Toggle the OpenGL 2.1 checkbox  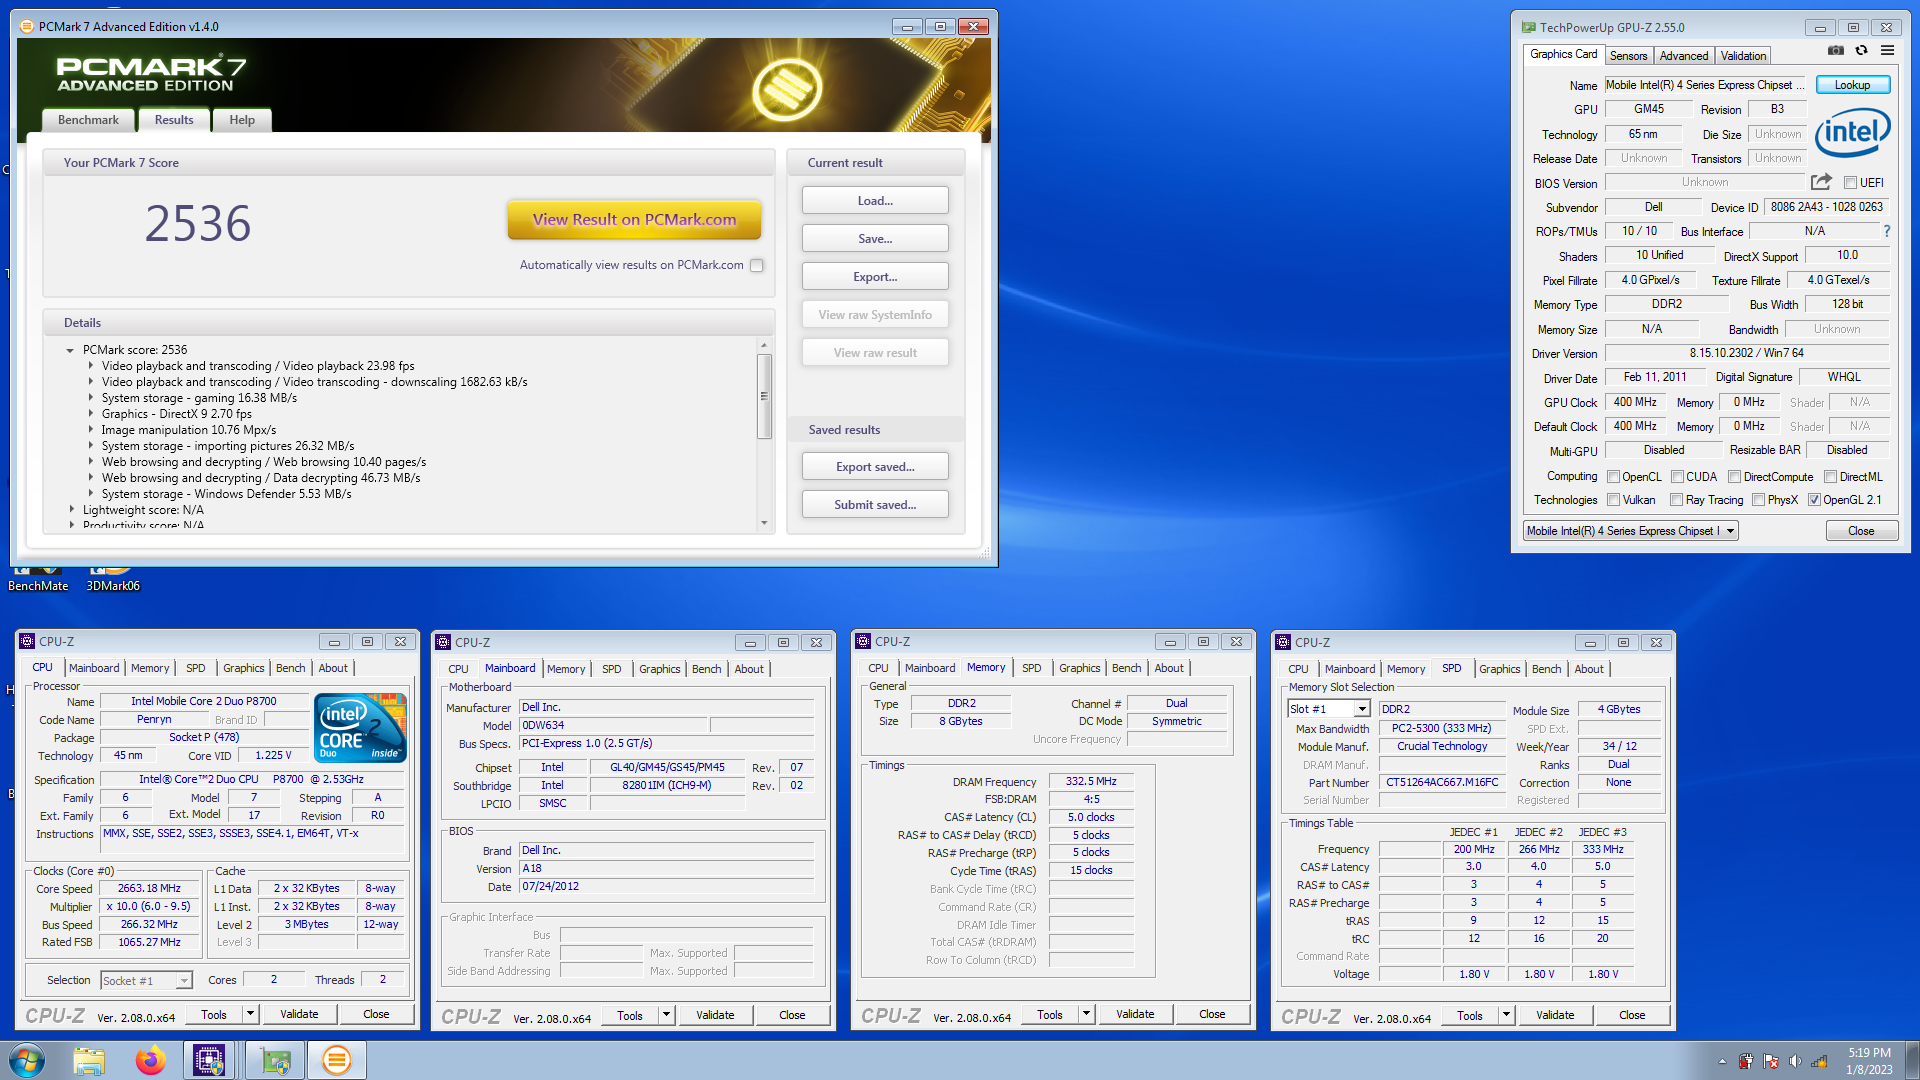tap(1814, 500)
